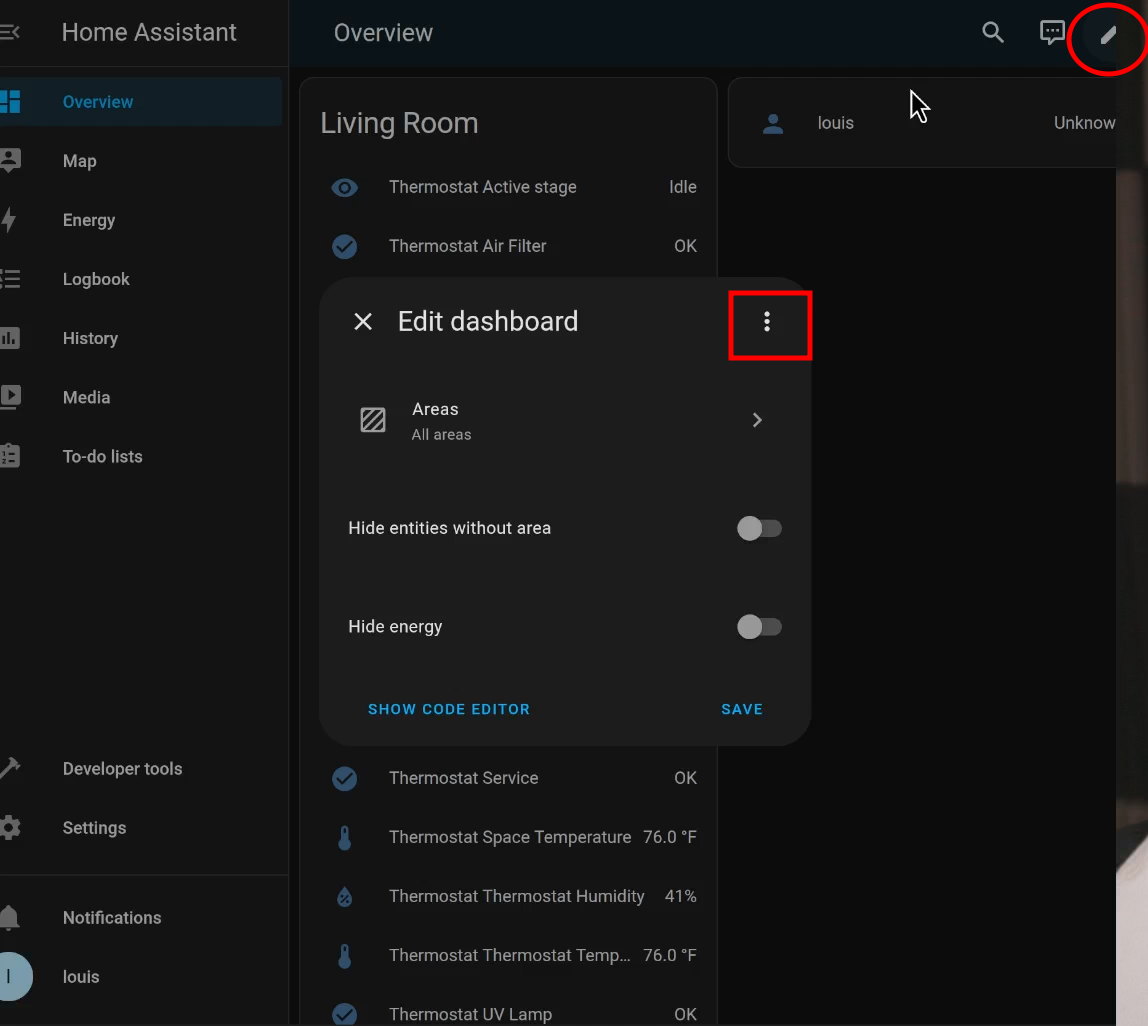Open the Overview sidebar item

coord(141,102)
